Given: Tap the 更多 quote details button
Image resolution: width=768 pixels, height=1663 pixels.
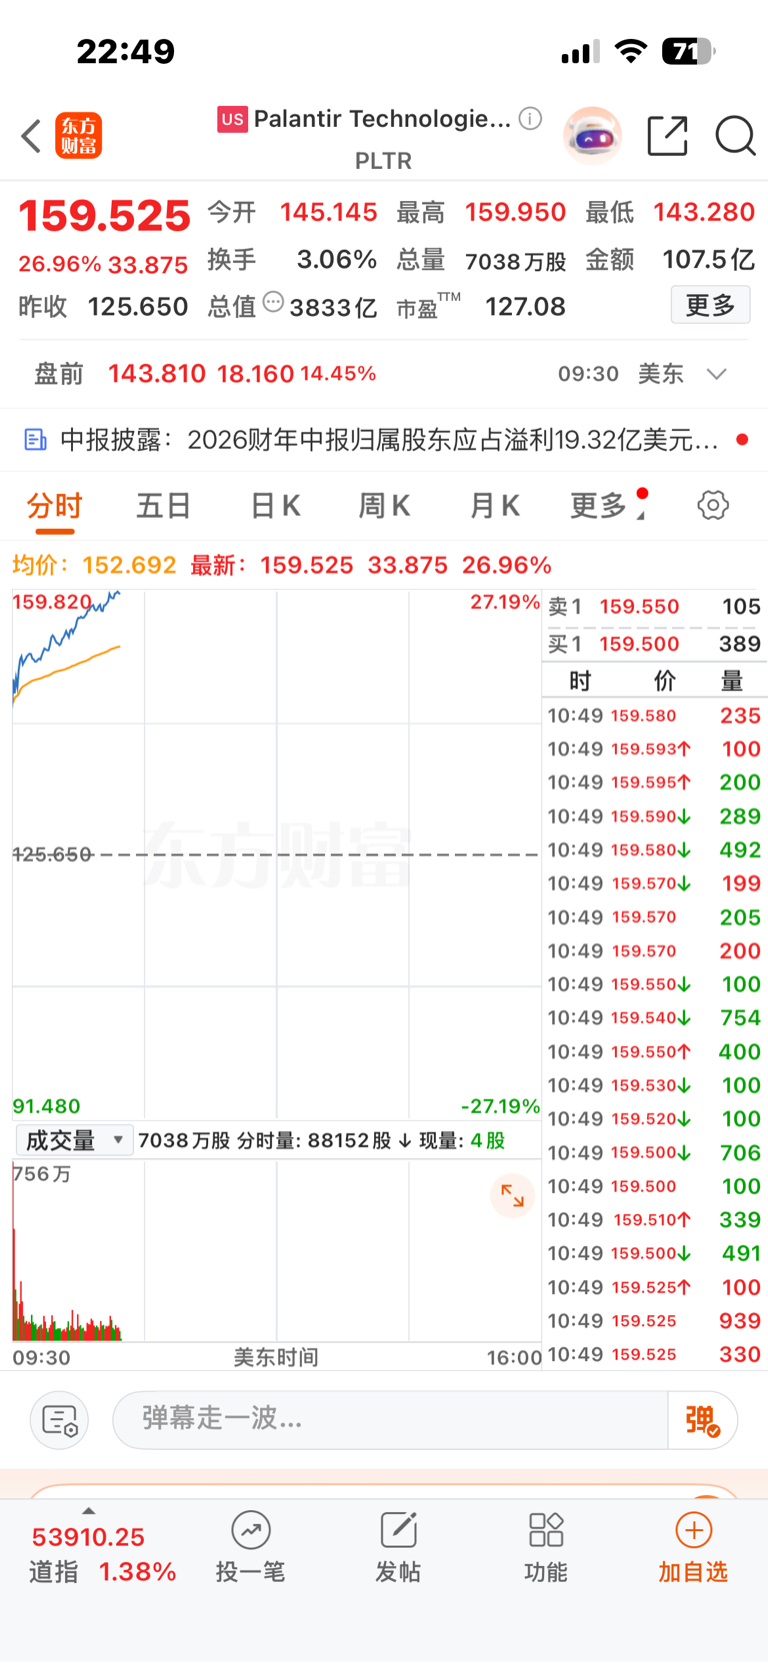Looking at the screenshot, I should click(710, 305).
